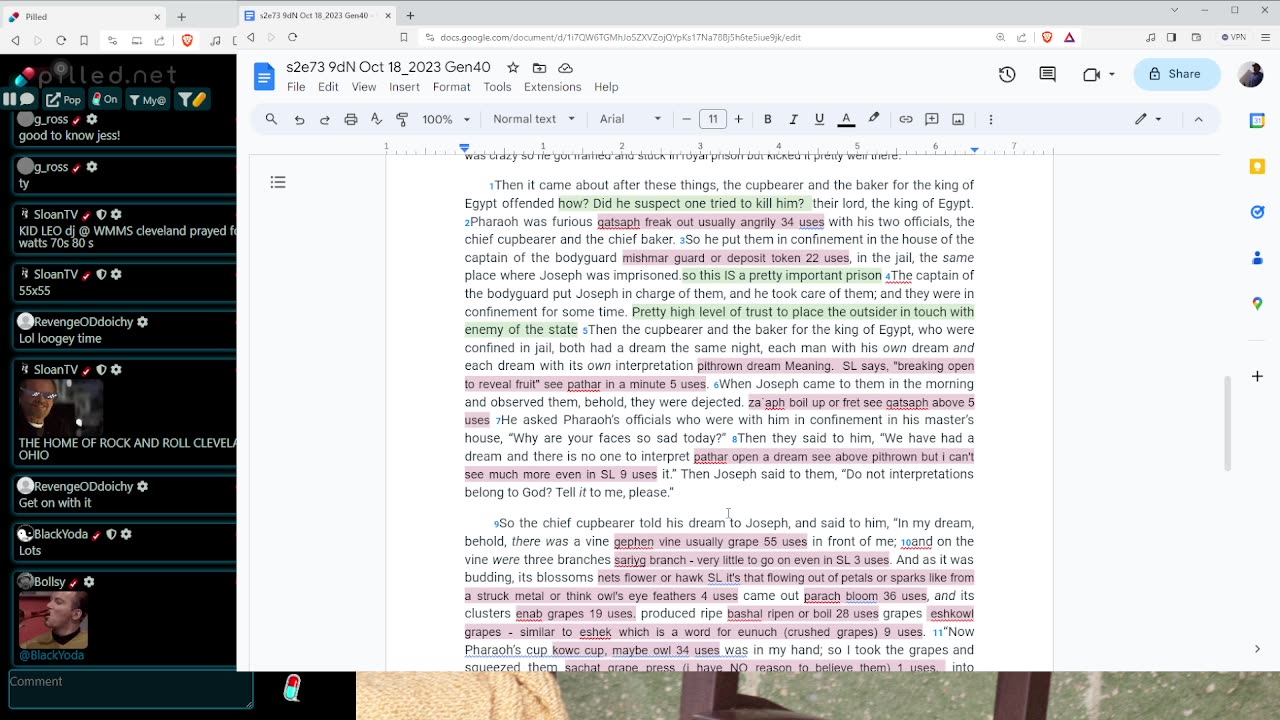View cloud saved document status

click(565, 68)
